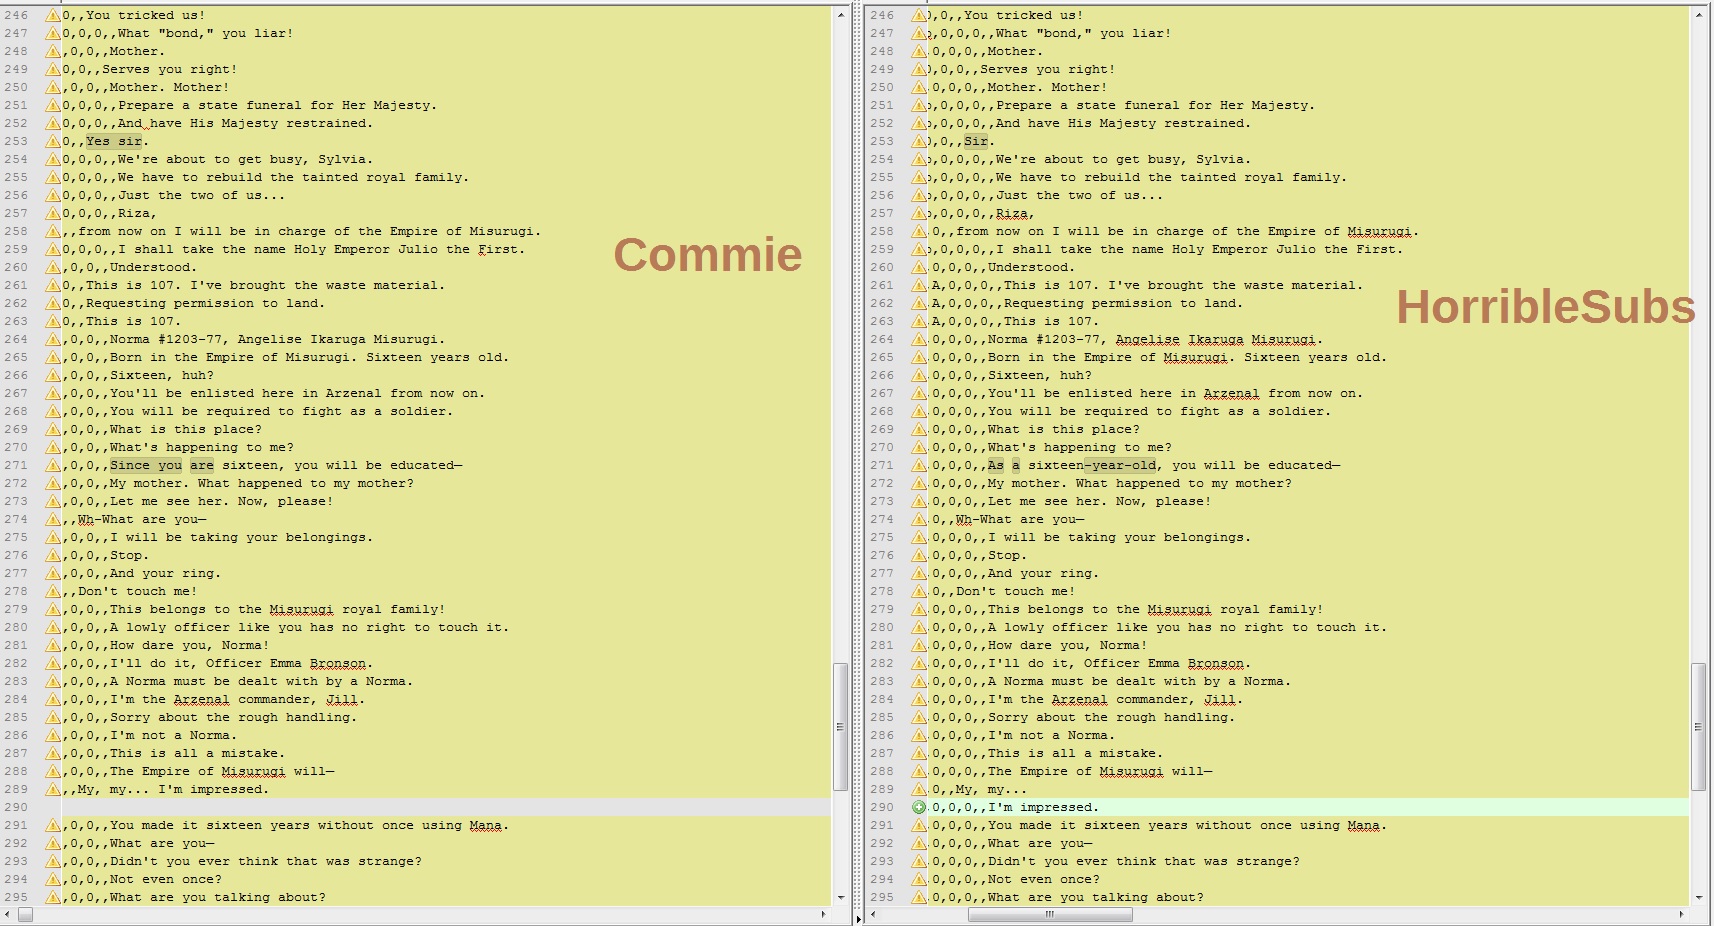The image size is (1714, 926).
Task: Click left pane horizontal scrollbar right arrow
Action: [824, 914]
